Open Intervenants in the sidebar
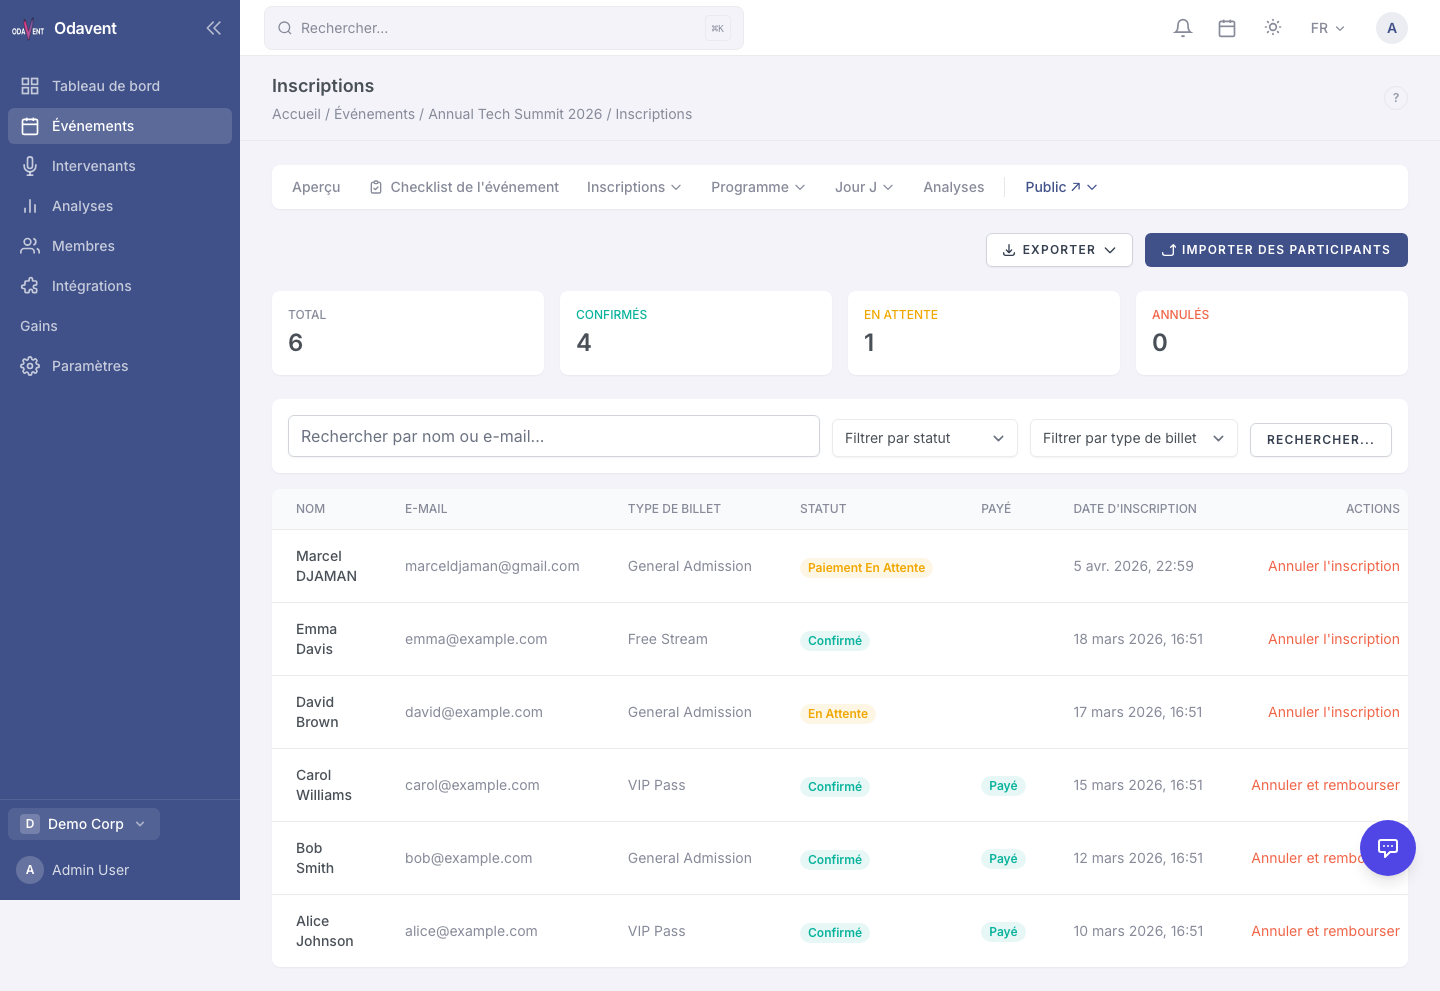Image resolution: width=1440 pixels, height=991 pixels. click(x=120, y=166)
